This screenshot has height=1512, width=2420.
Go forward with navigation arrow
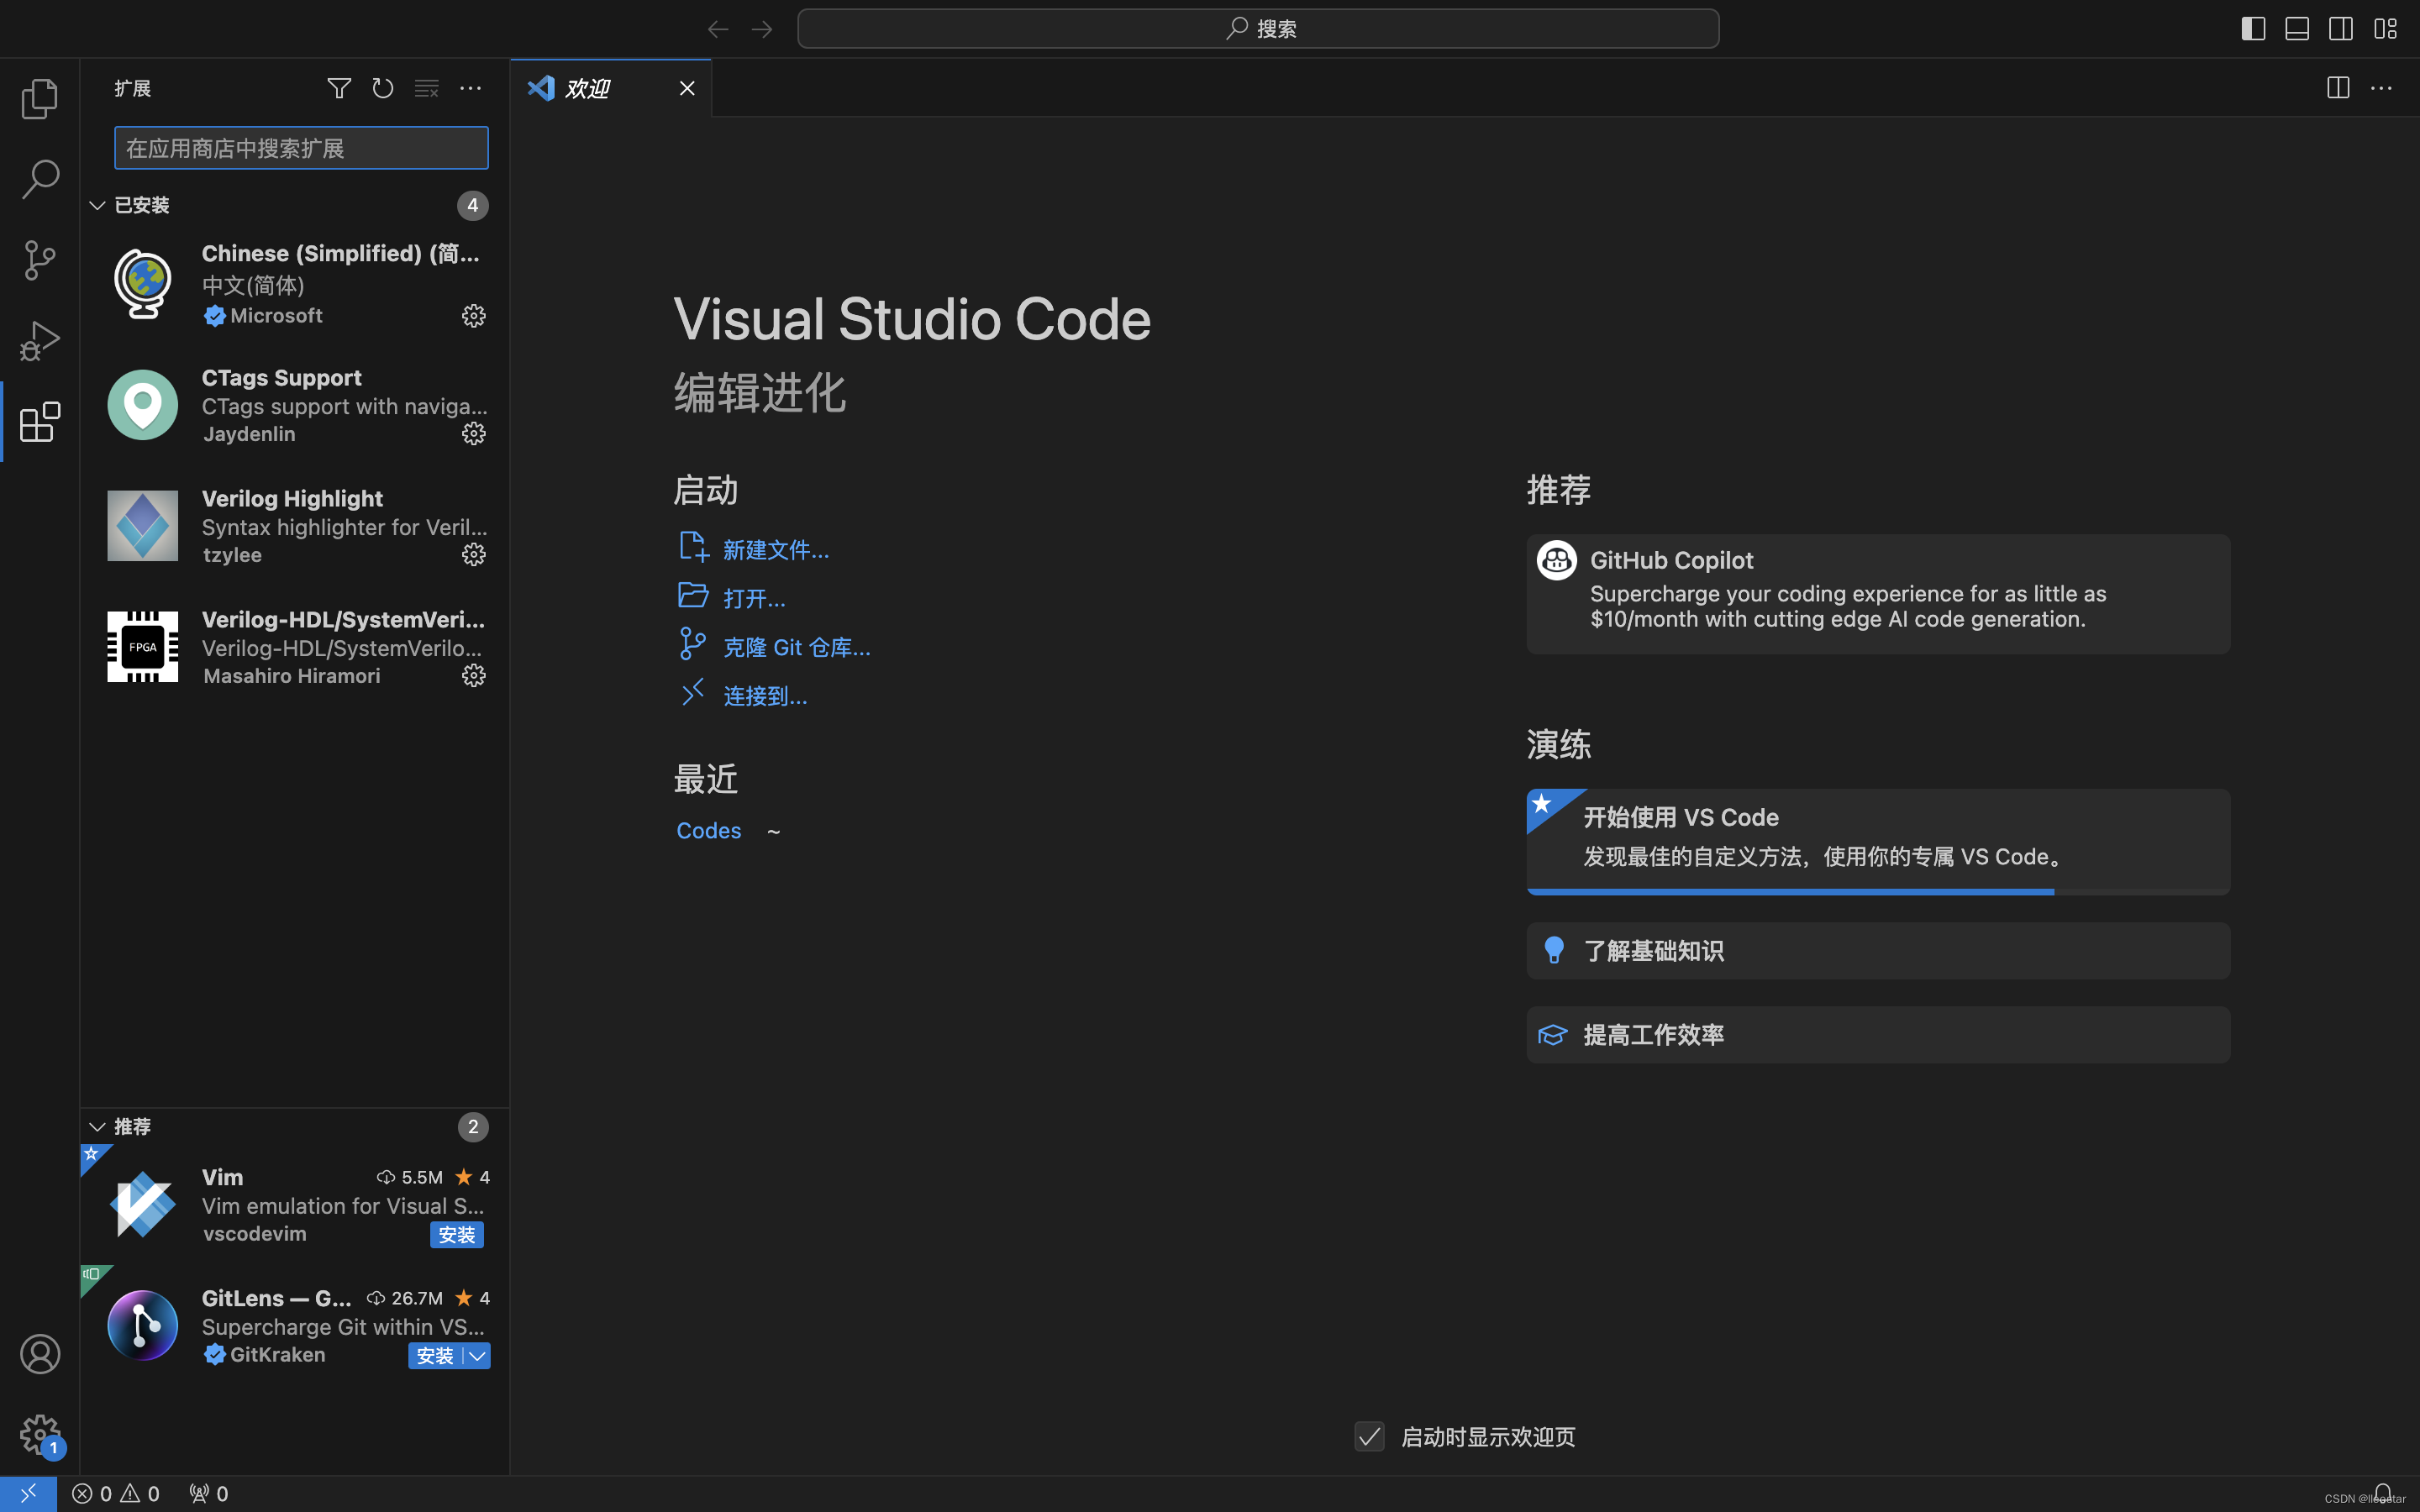(762, 29)
